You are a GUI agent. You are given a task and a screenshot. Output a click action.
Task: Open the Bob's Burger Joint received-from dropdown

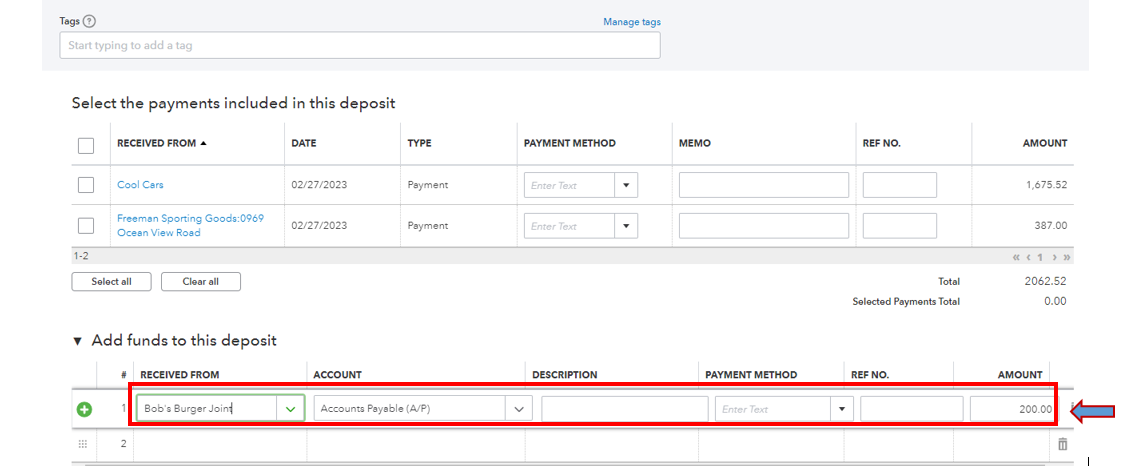[x=290, y=409]
